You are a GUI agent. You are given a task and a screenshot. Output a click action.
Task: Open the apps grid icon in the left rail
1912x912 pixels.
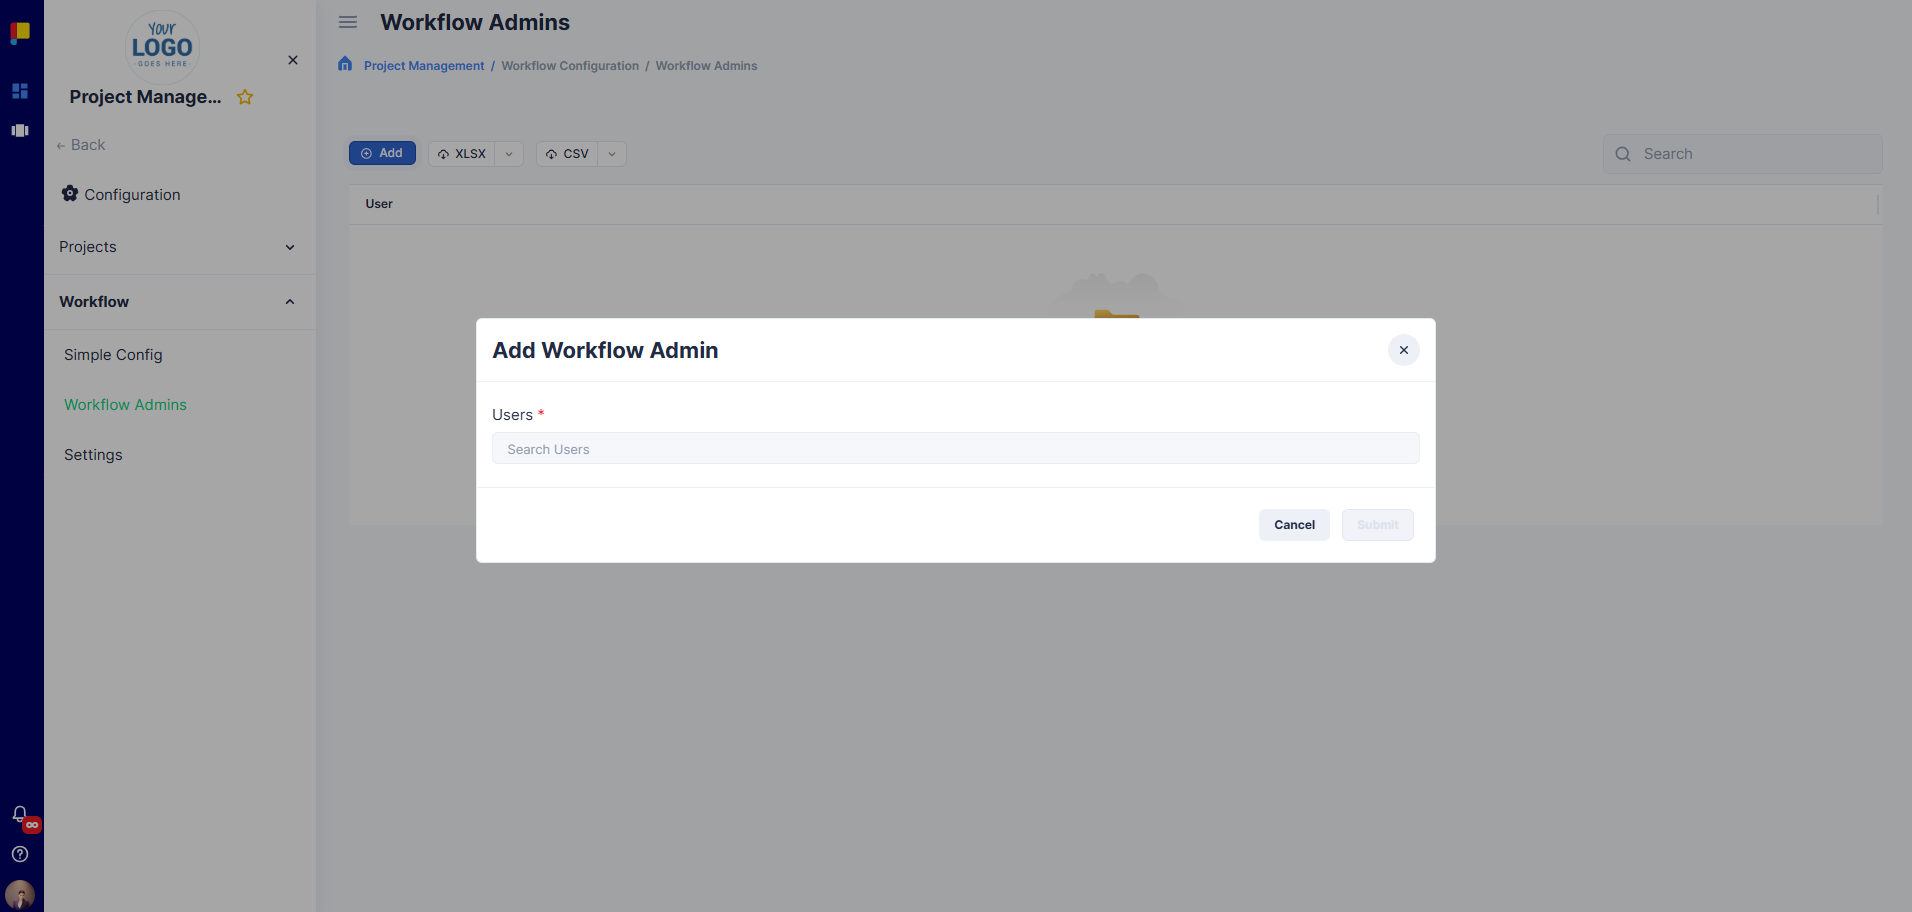(x=20, y=91)
